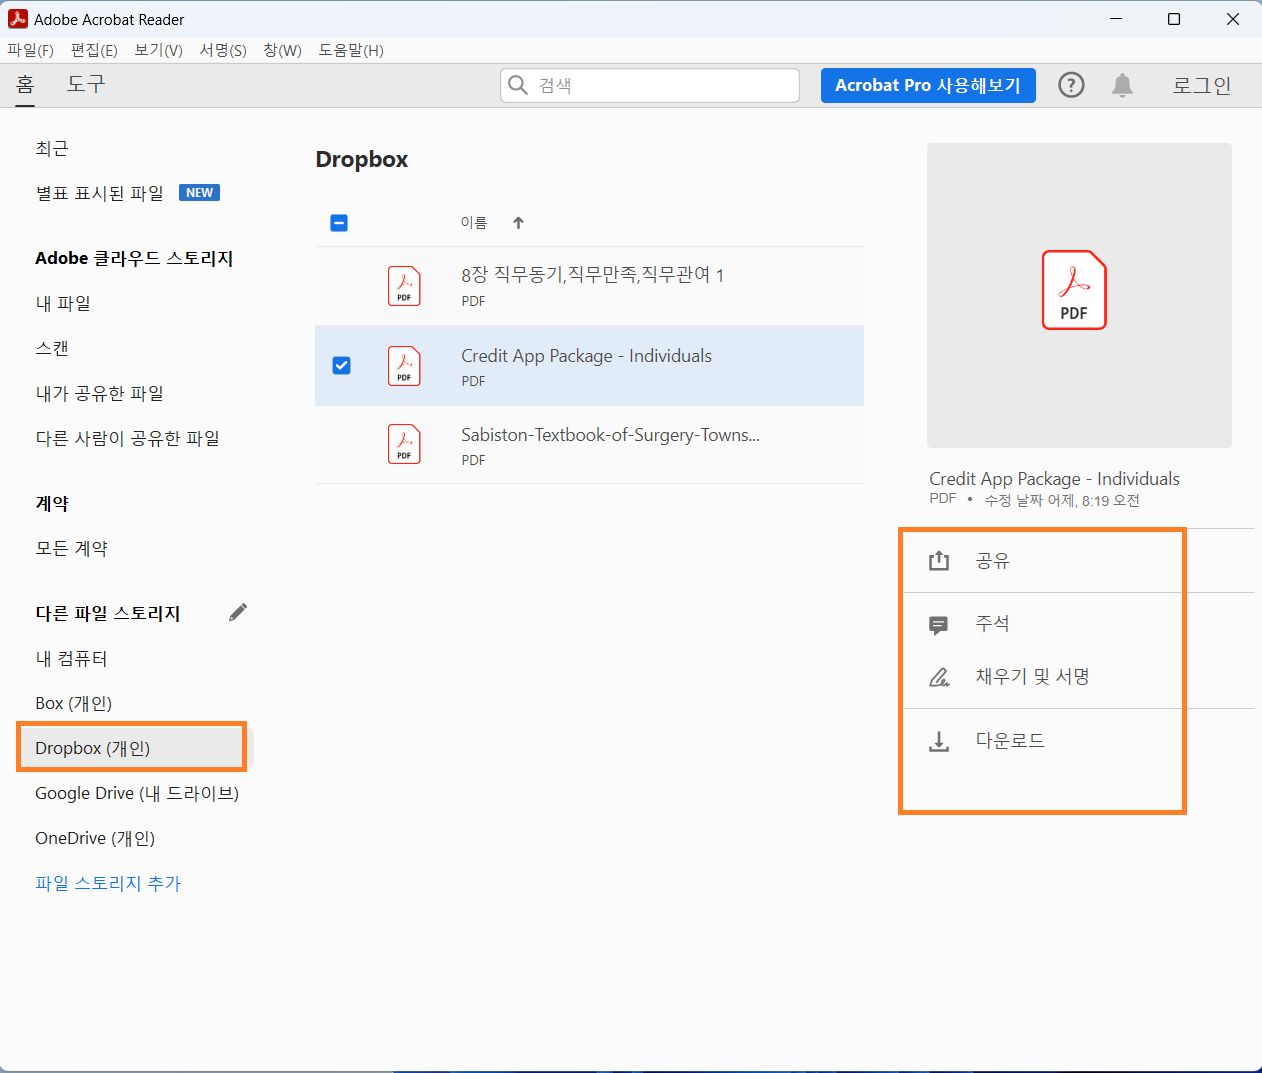Click PDF icon of 8장 직무동기 file

403,286
